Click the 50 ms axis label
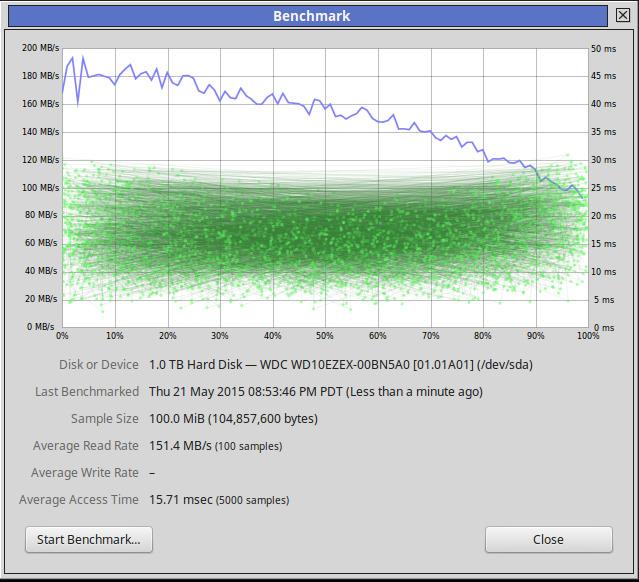The height and width of the screenshot is (582, 639). 604,49
